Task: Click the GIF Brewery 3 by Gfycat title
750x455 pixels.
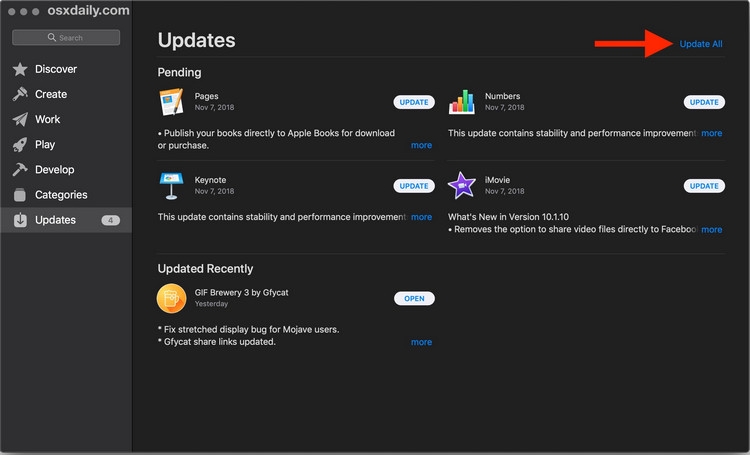Action: [x=242, y=292]
